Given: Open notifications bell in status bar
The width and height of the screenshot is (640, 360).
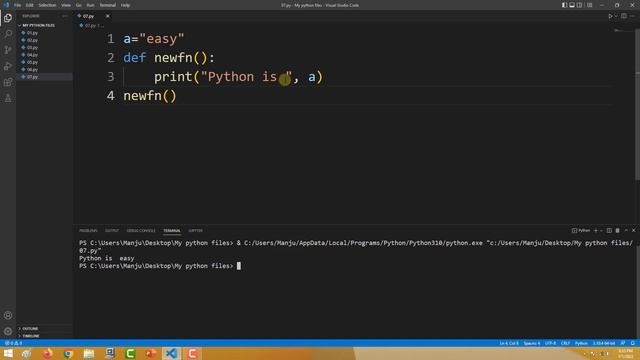Looking at the screenshot, I should click(633, 343).
